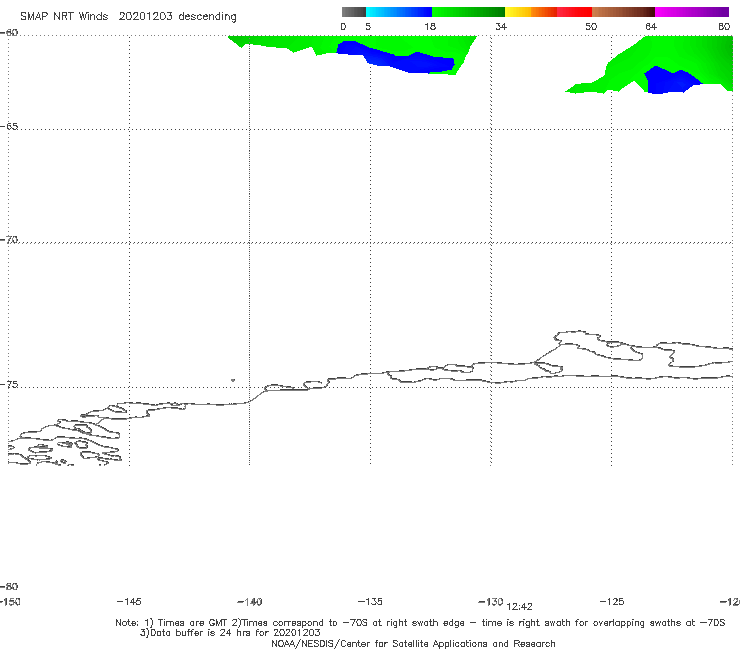The height and width of the screenshot is (650, 740).
Task: Click the brown segment of the color bar
Action: pos(623,12)
